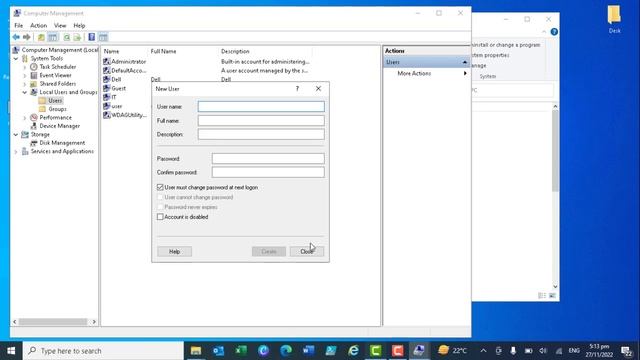
Task: Collapse the System Tools tree node
Action: click(16, 58)
